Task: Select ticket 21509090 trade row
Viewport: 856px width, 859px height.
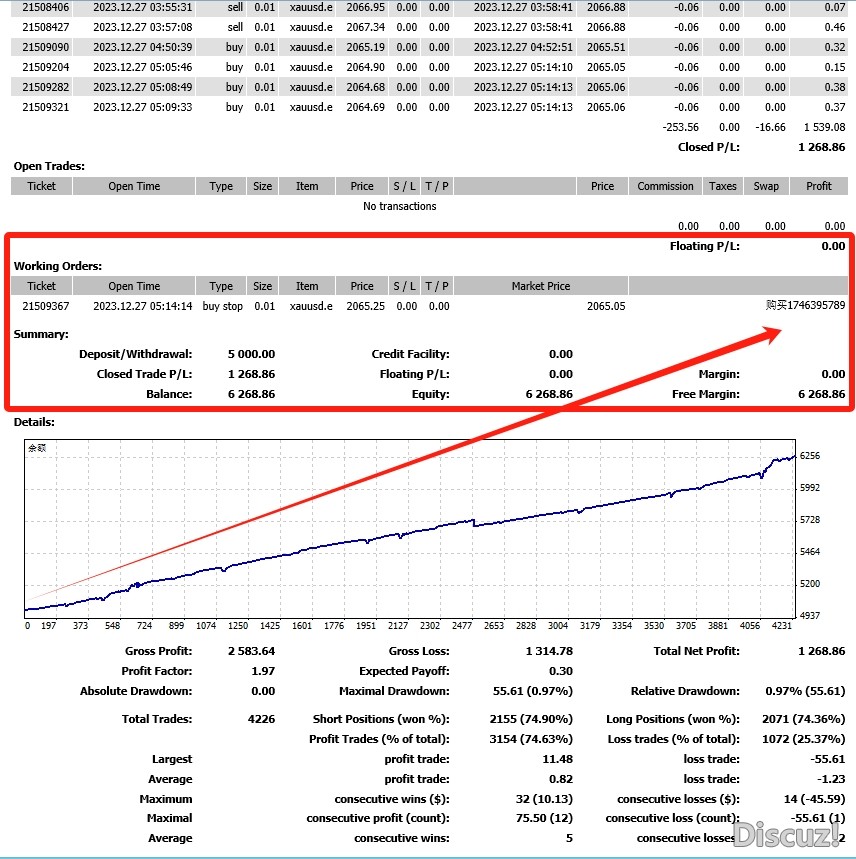Action: point(46,47)
